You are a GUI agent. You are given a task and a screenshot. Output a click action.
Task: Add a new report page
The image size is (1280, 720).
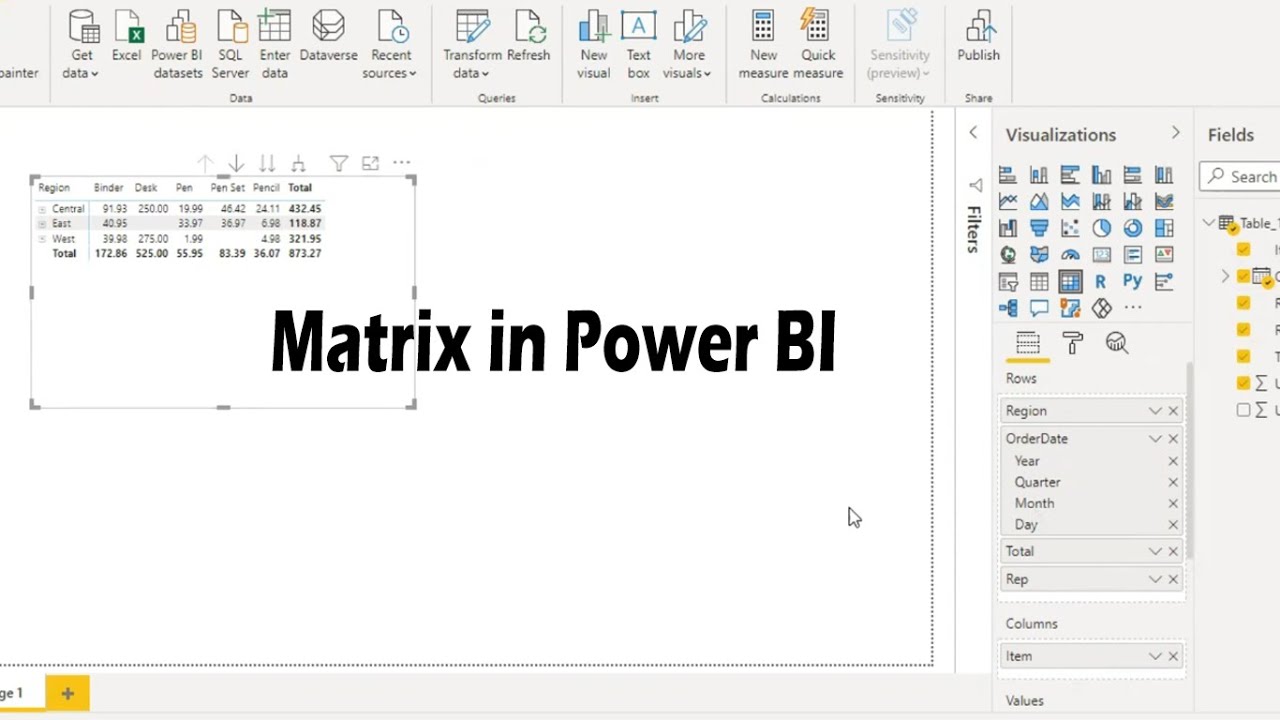67,693
